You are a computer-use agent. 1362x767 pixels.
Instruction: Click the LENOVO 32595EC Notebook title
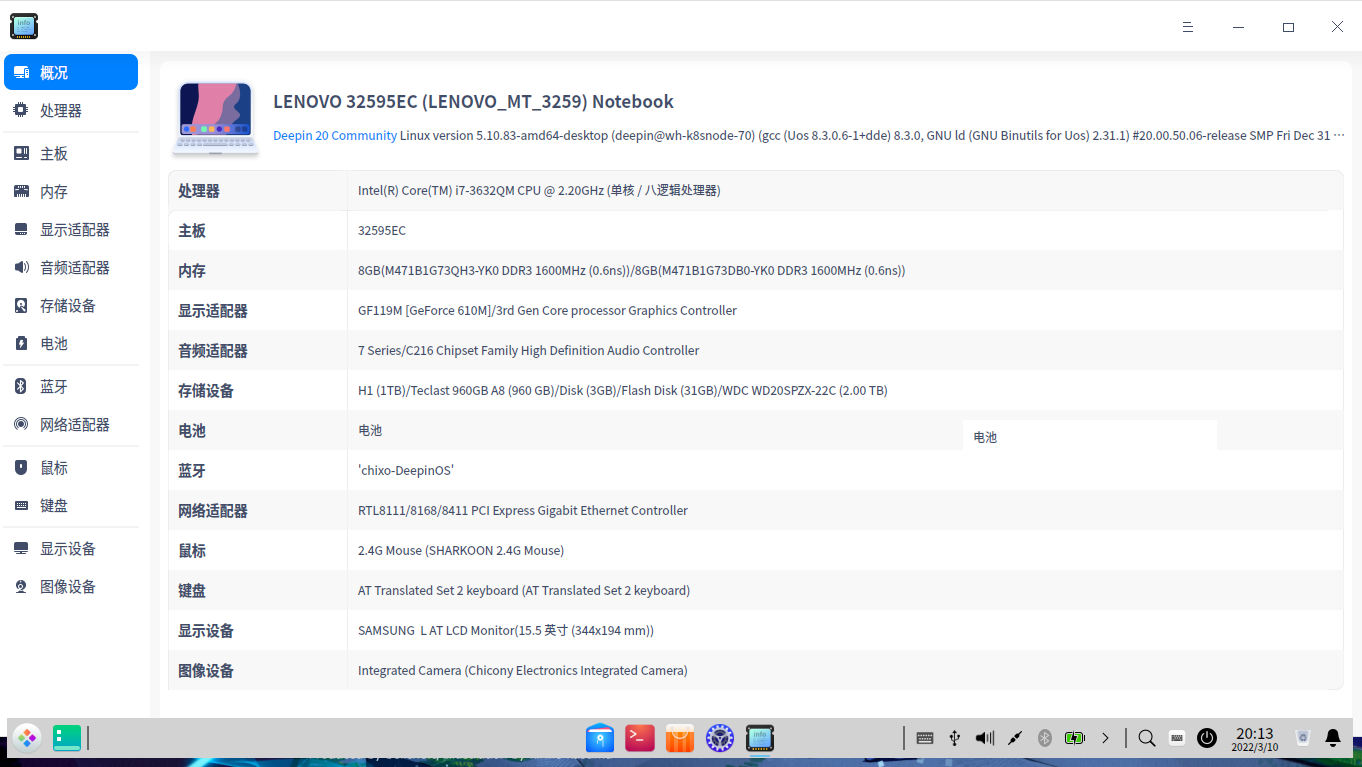pos(473,102)
